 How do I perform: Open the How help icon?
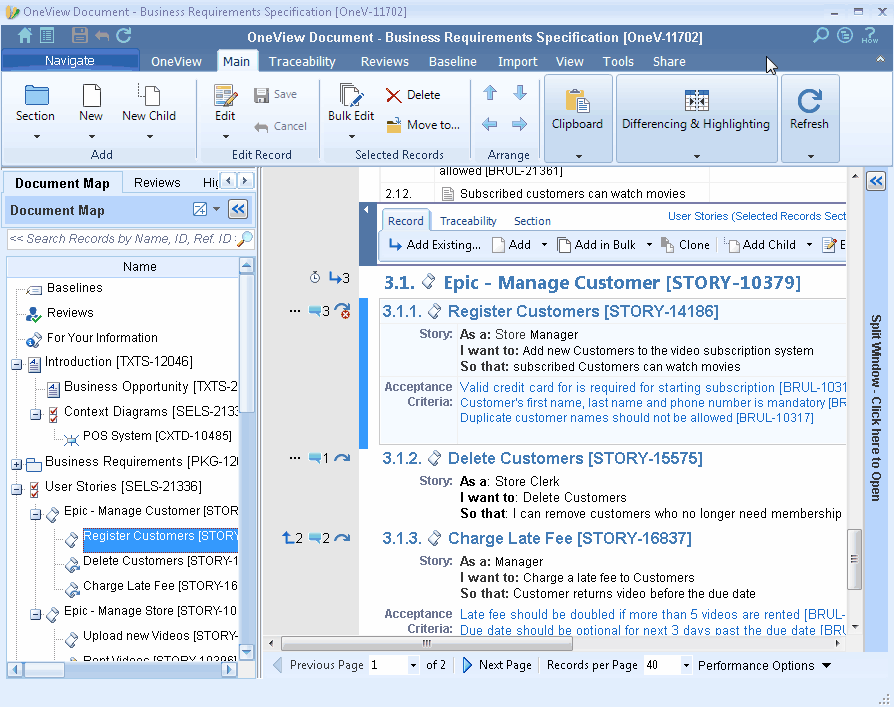869,35
